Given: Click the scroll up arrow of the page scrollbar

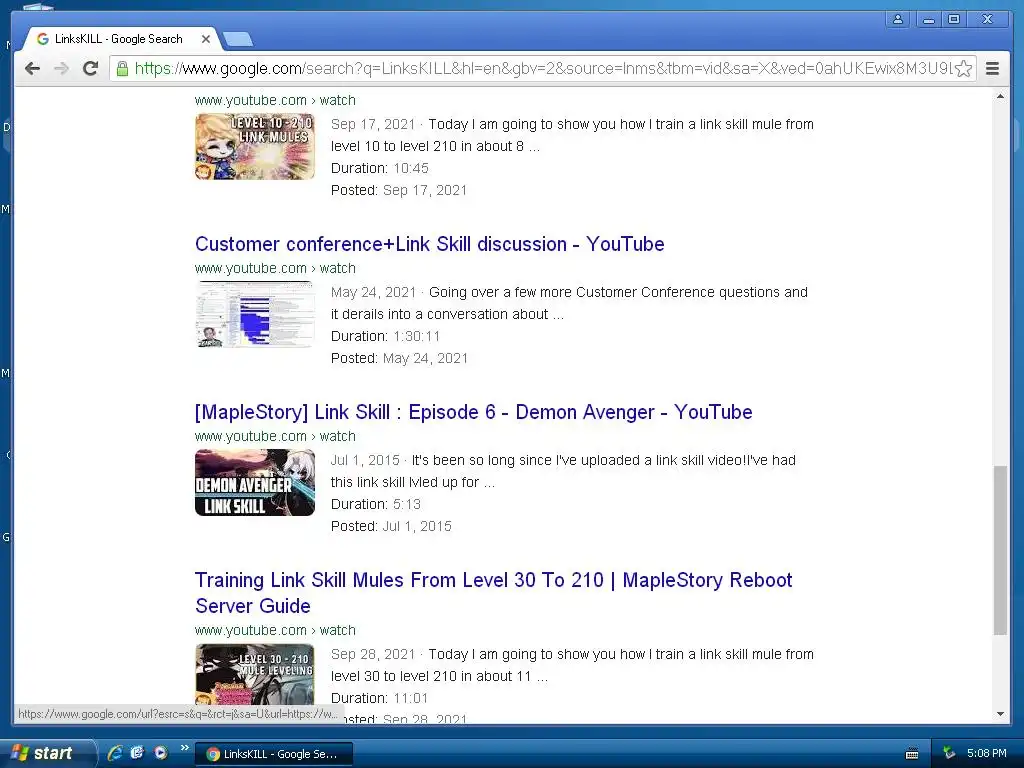Looking at the screenshot, I should click(1000, 97).
